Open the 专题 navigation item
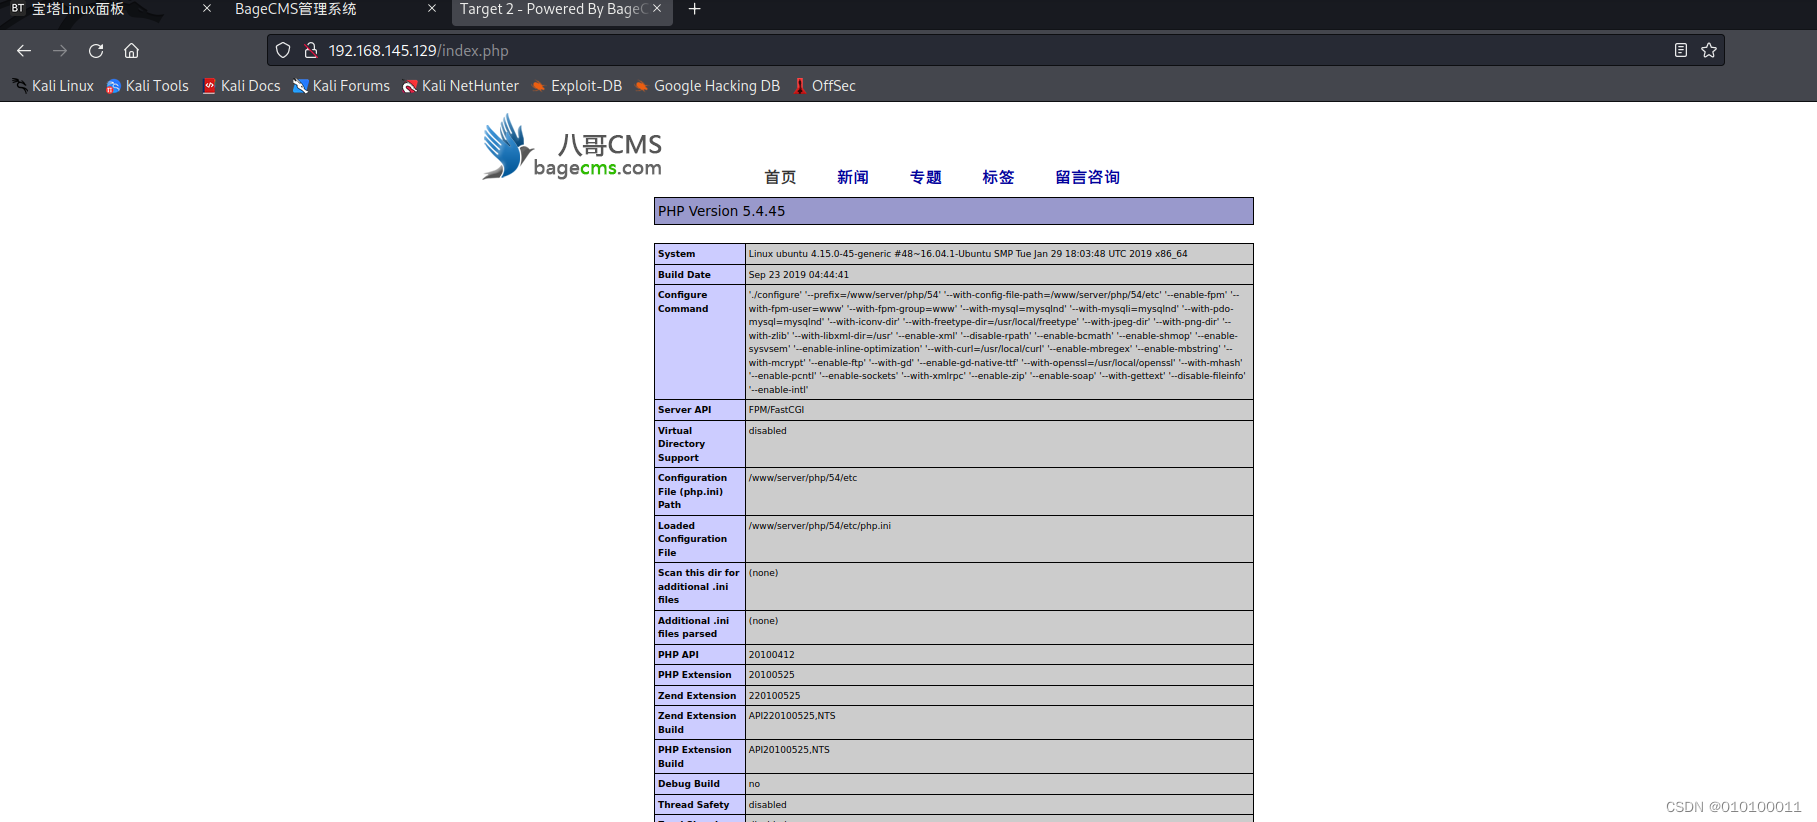Screen dimensions: 1817x822 tap(926, 177)
